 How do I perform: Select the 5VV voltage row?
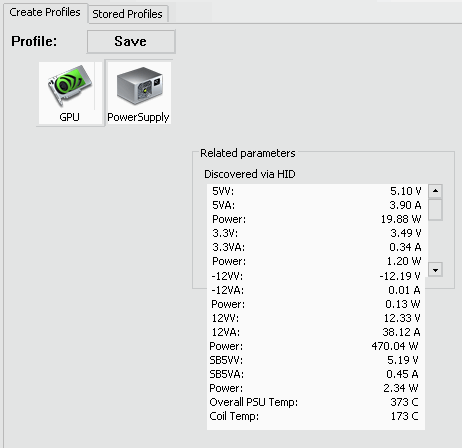click(317, 191)
